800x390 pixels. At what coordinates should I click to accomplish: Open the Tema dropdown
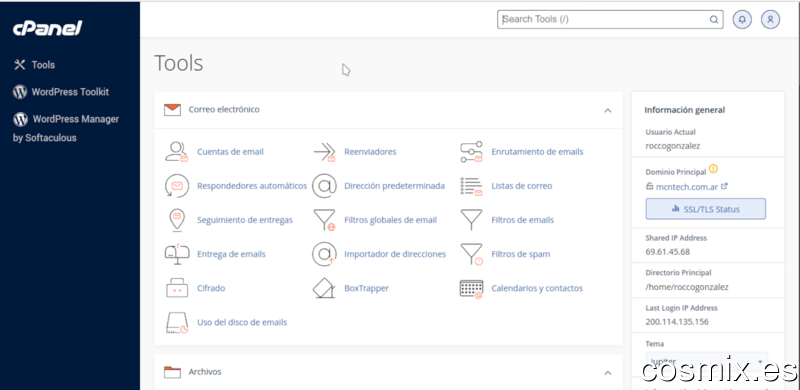[x=707, y=361]
